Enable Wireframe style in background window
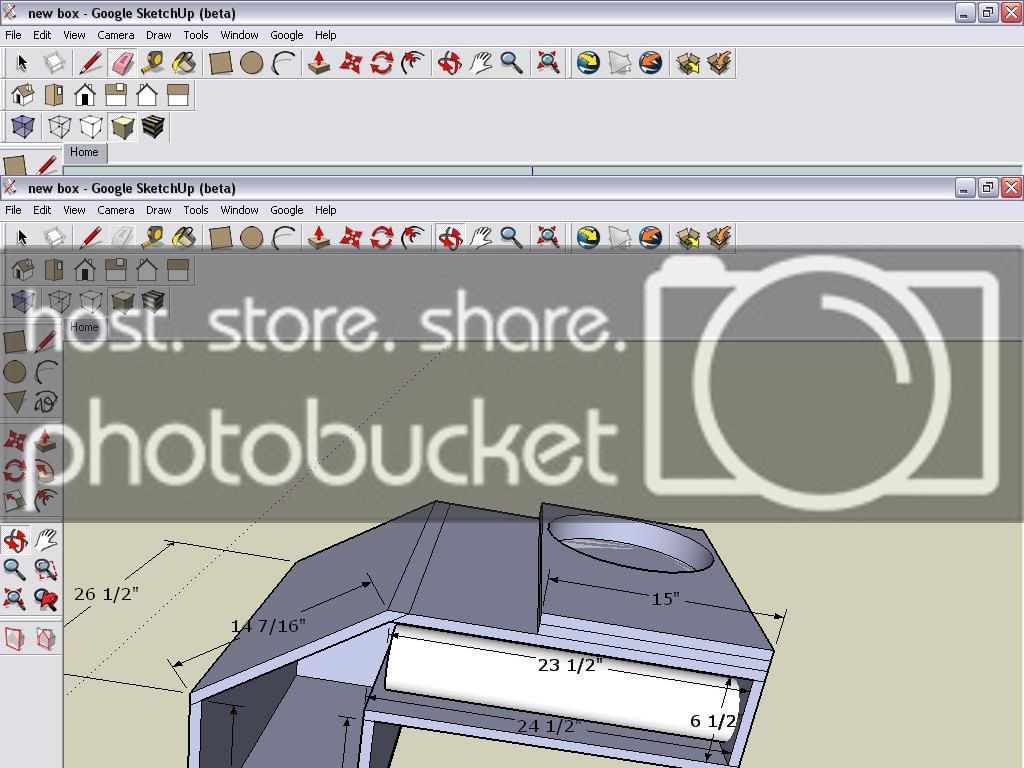Screen dimensions: 1024x768 [x=59, y=127]
